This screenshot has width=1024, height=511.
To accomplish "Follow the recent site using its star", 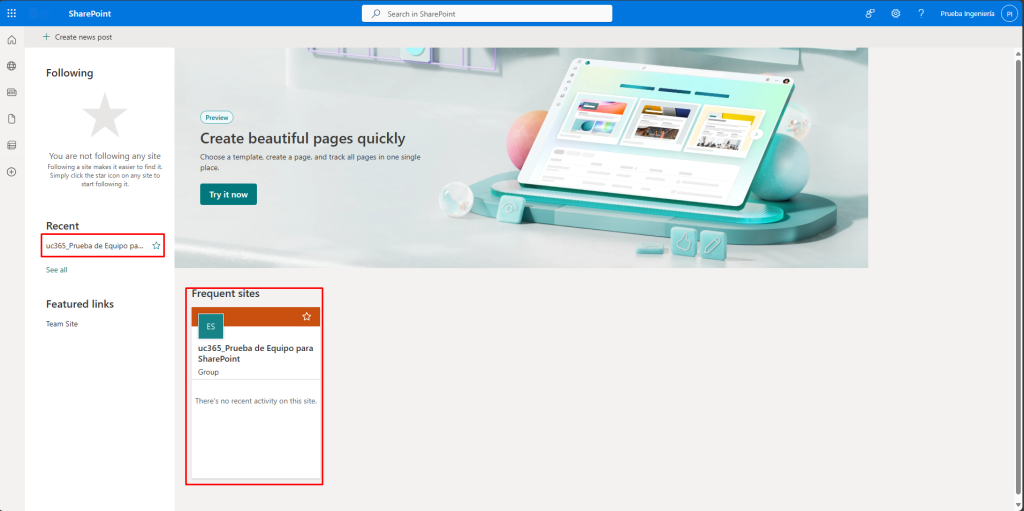I will tap(156, 245).
